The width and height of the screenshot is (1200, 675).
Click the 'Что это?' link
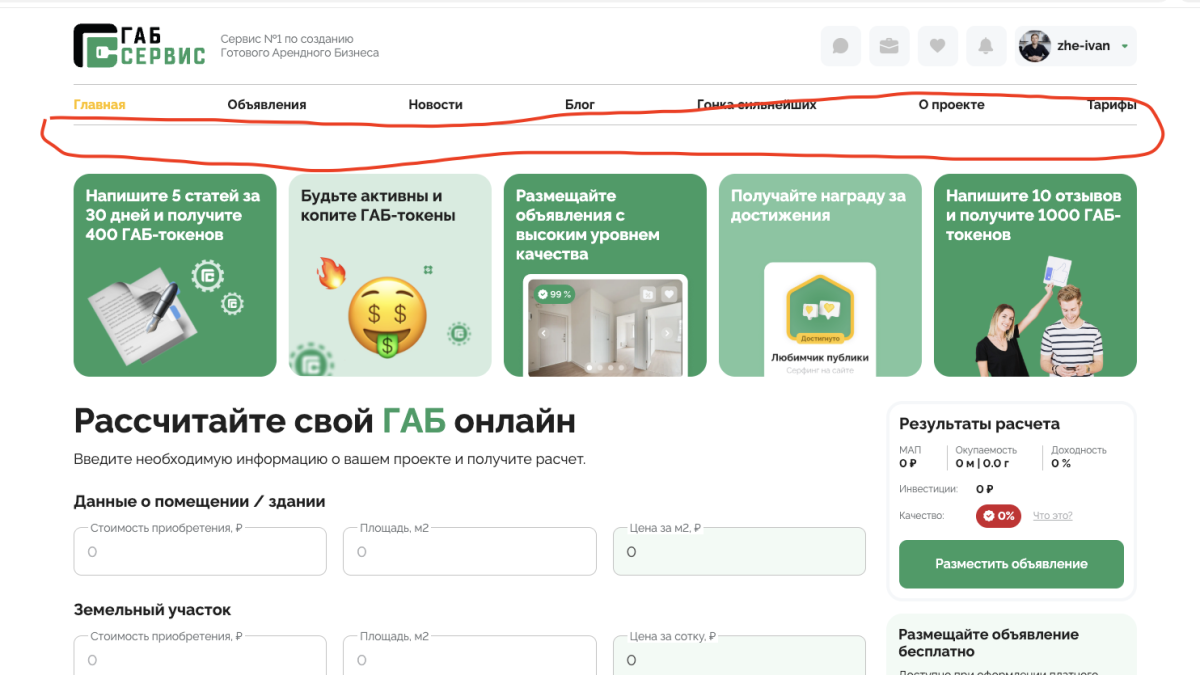(1052, 516)
